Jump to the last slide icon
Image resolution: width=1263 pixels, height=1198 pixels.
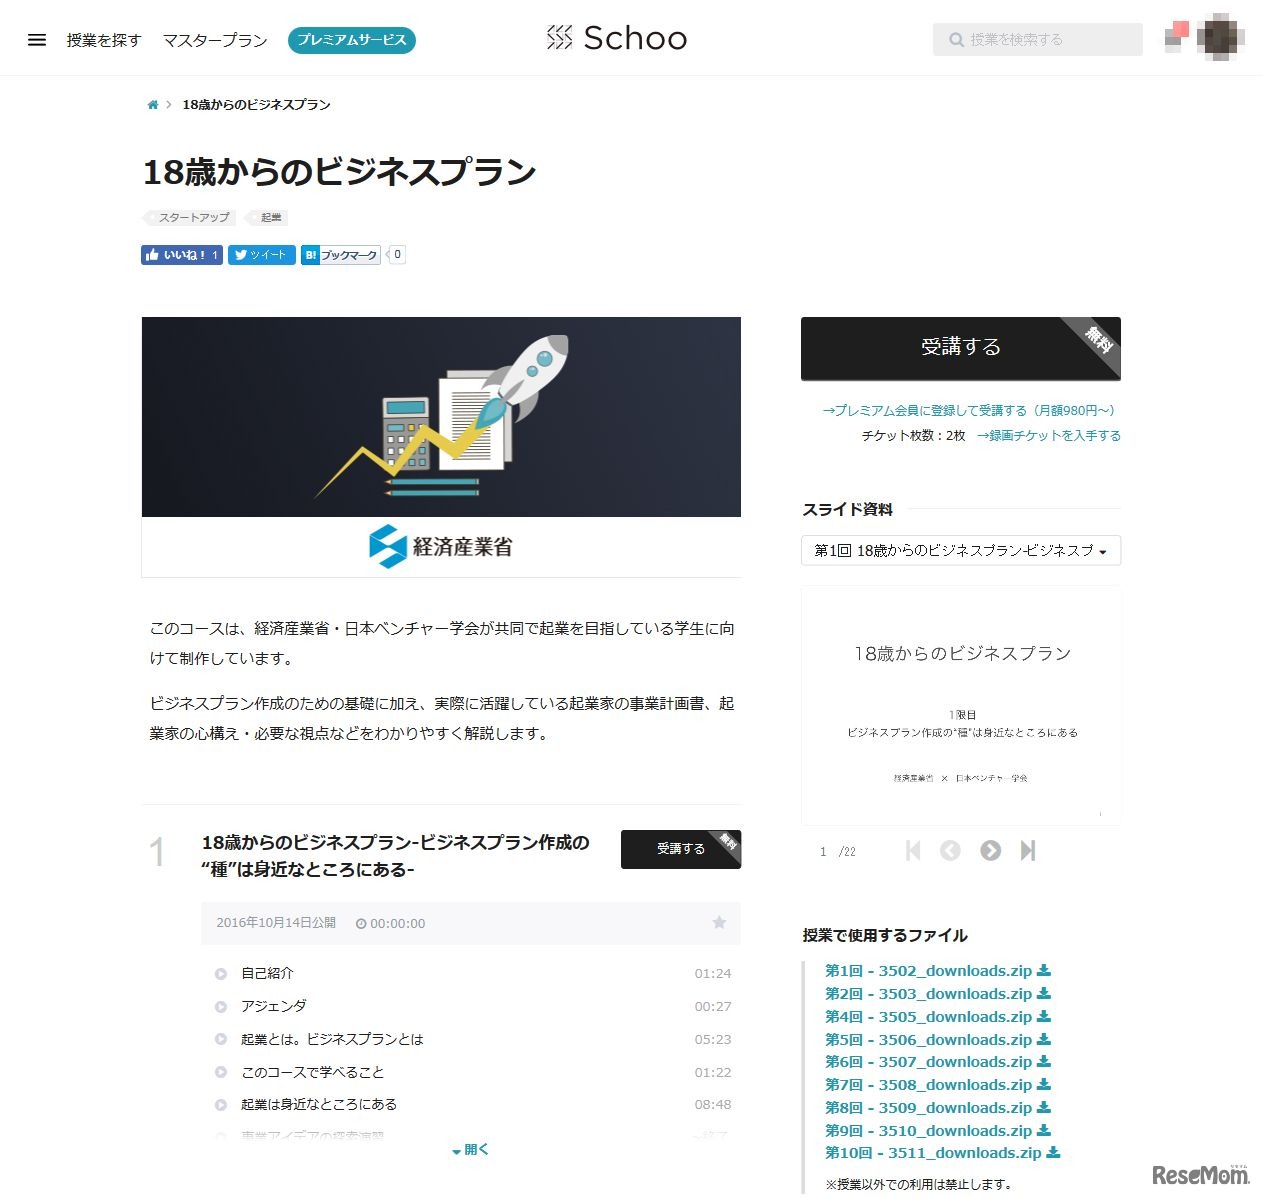(x=1028, y=851)
